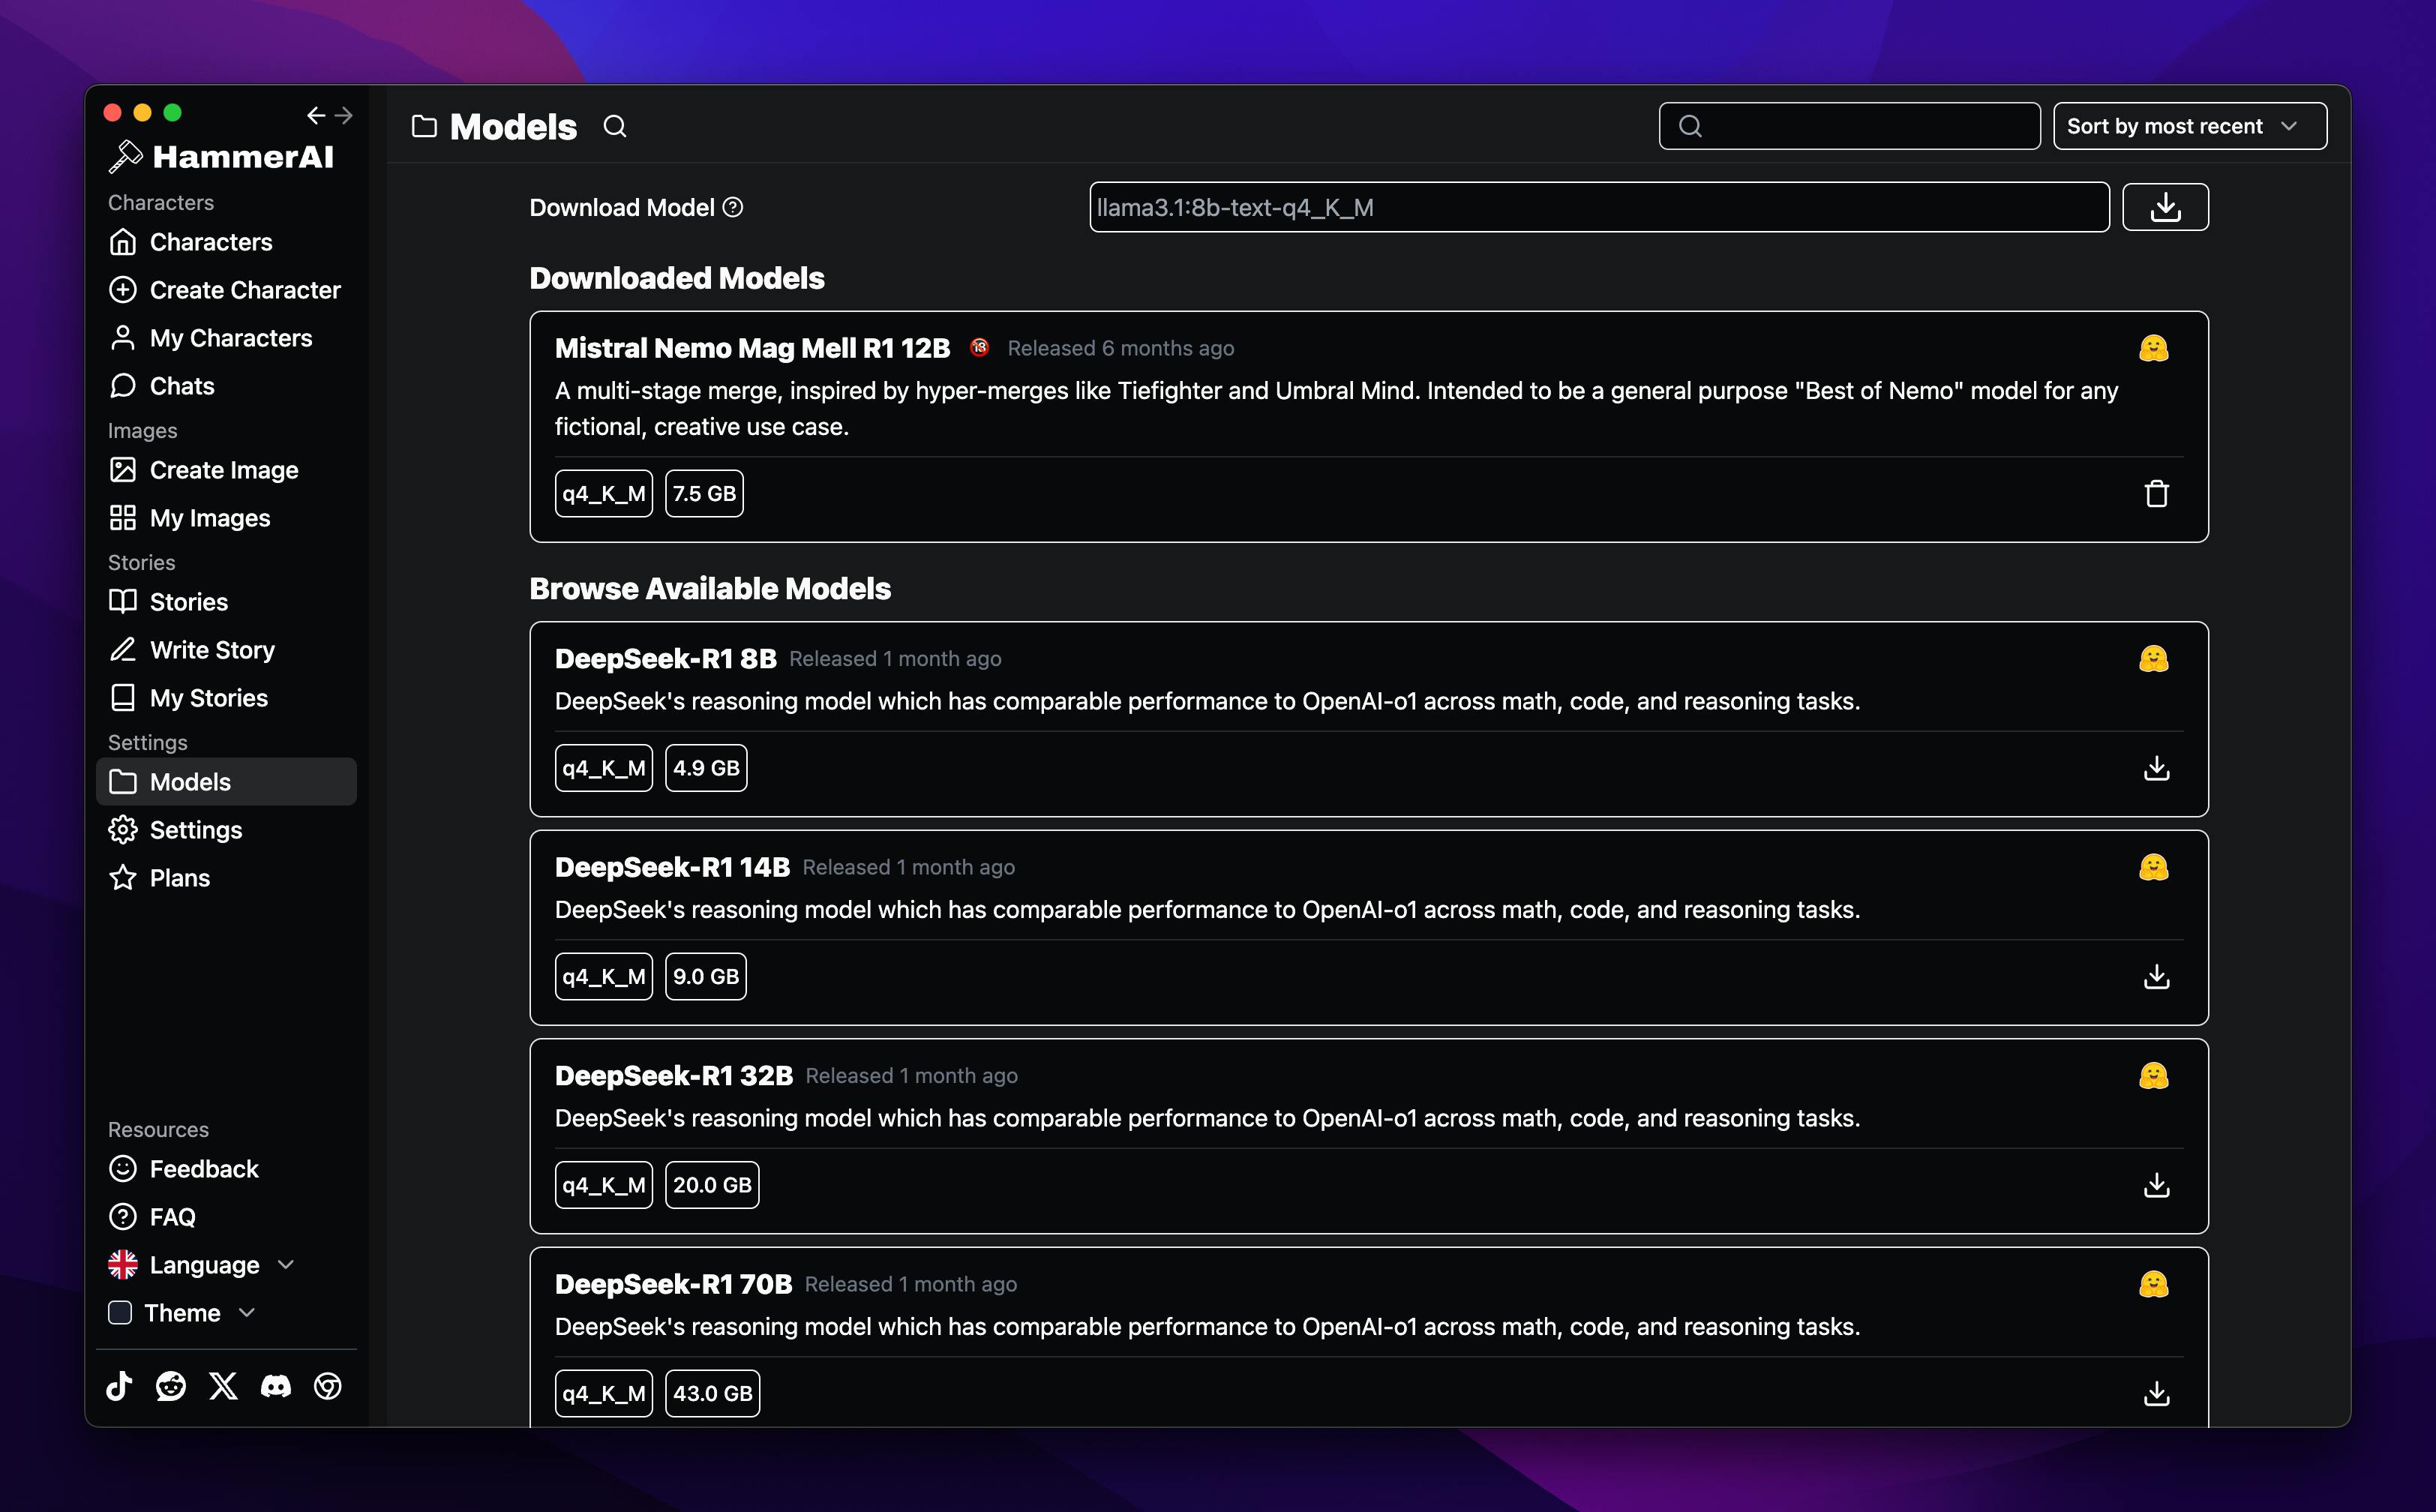Go to Write Story page

212,650
